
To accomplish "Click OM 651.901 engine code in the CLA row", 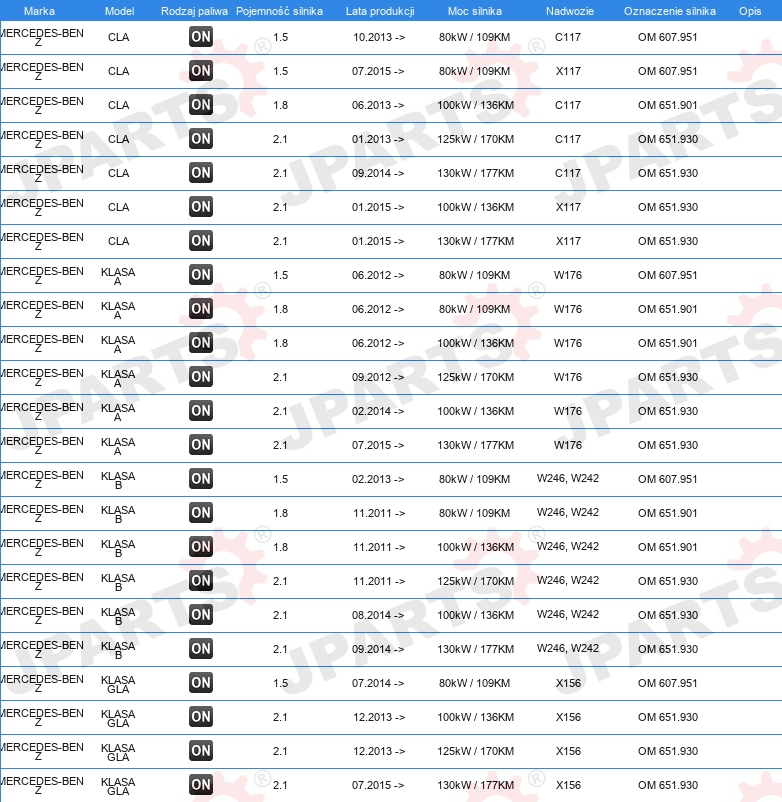I will tap(667, 105).
